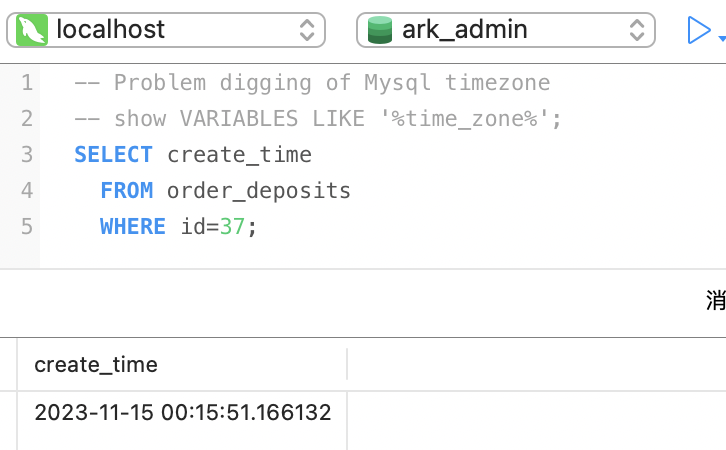This screenshot has width=726, height=450.
Task: Click the up-down chevrons beside localhost
Action: 307,30
